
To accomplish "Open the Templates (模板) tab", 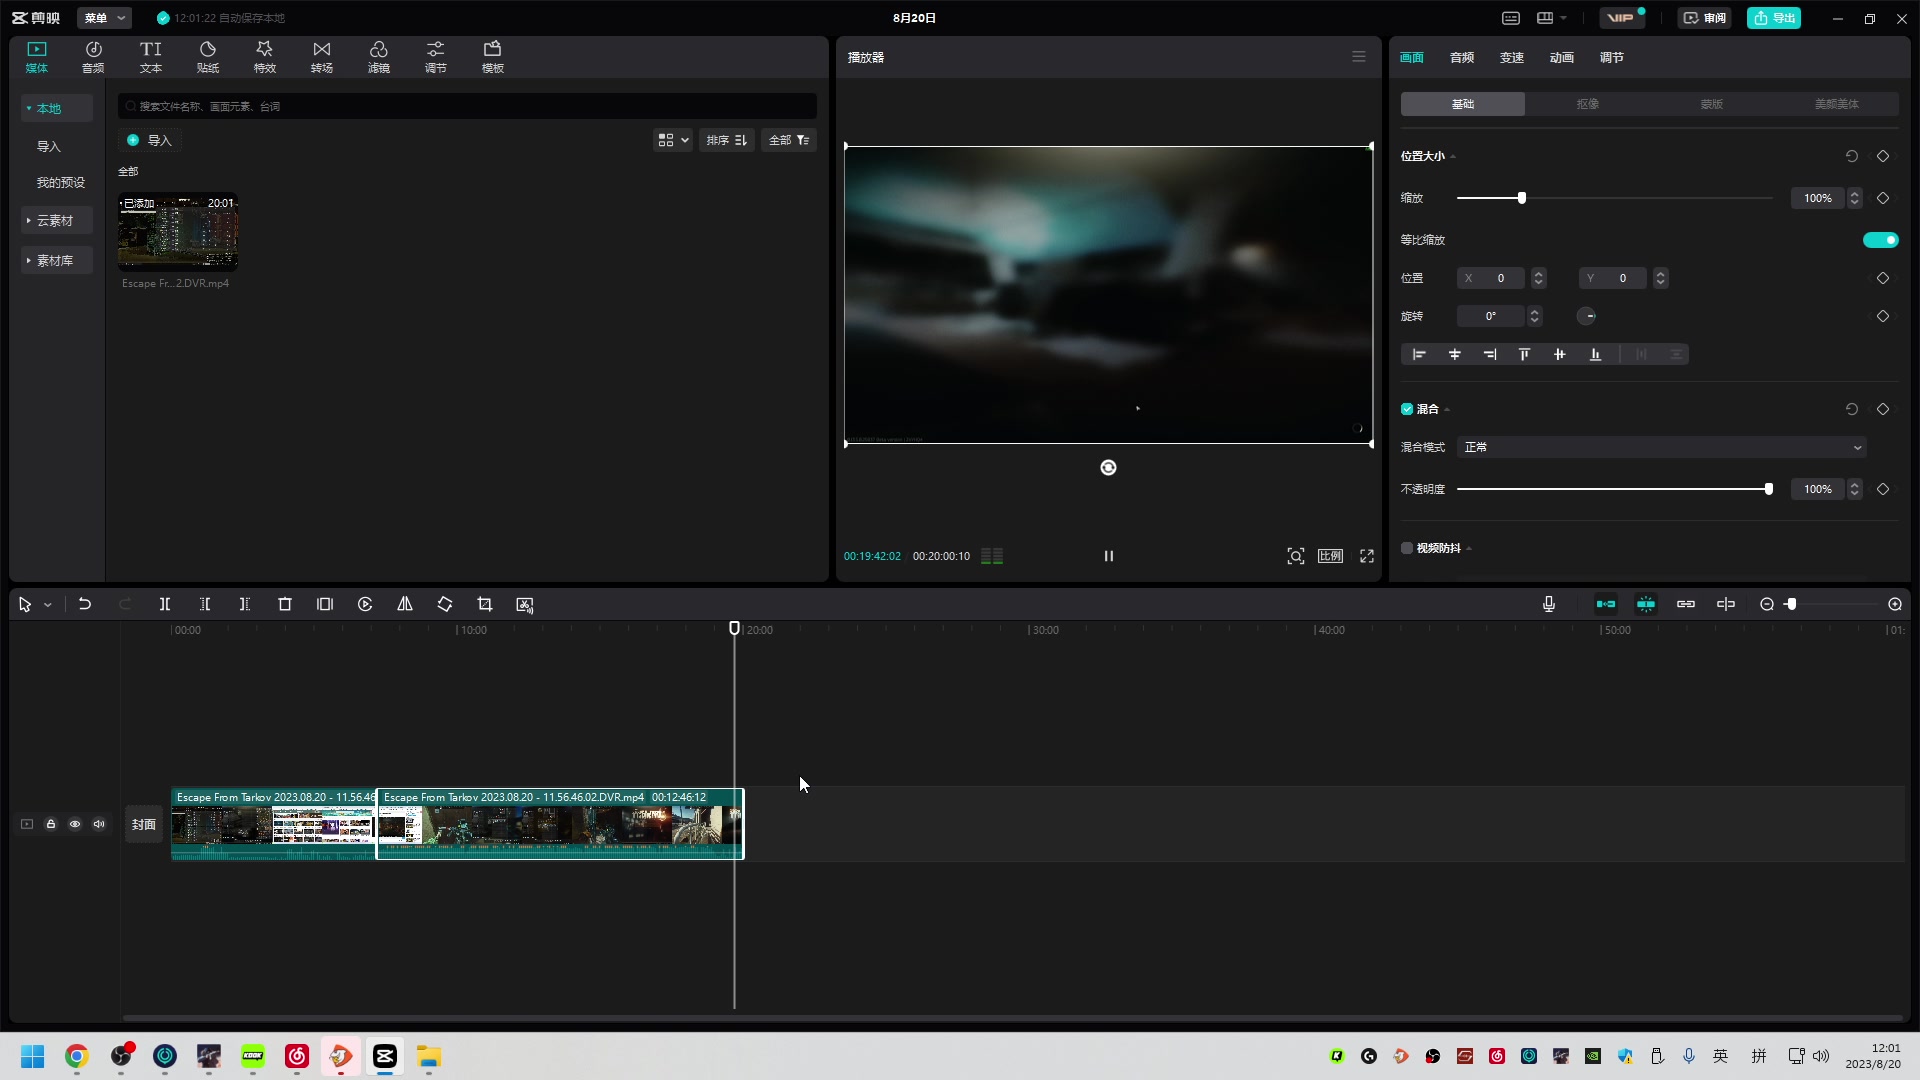I will [x=493, y=57].
